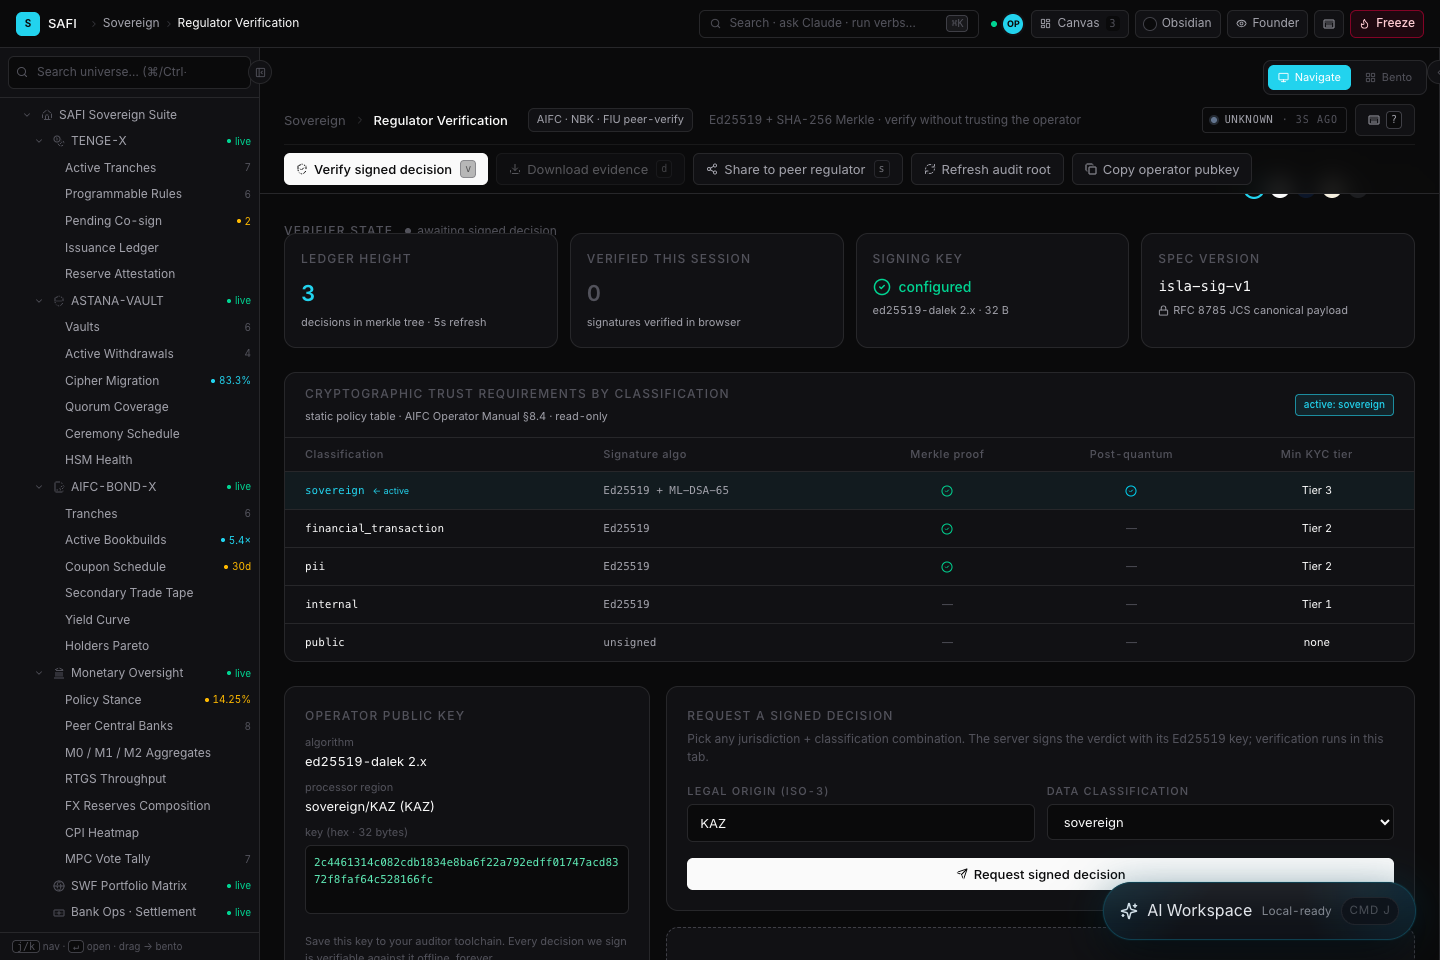
Task: Click the keyboard icon next to Founder
Action: [x=1329, y=24]
